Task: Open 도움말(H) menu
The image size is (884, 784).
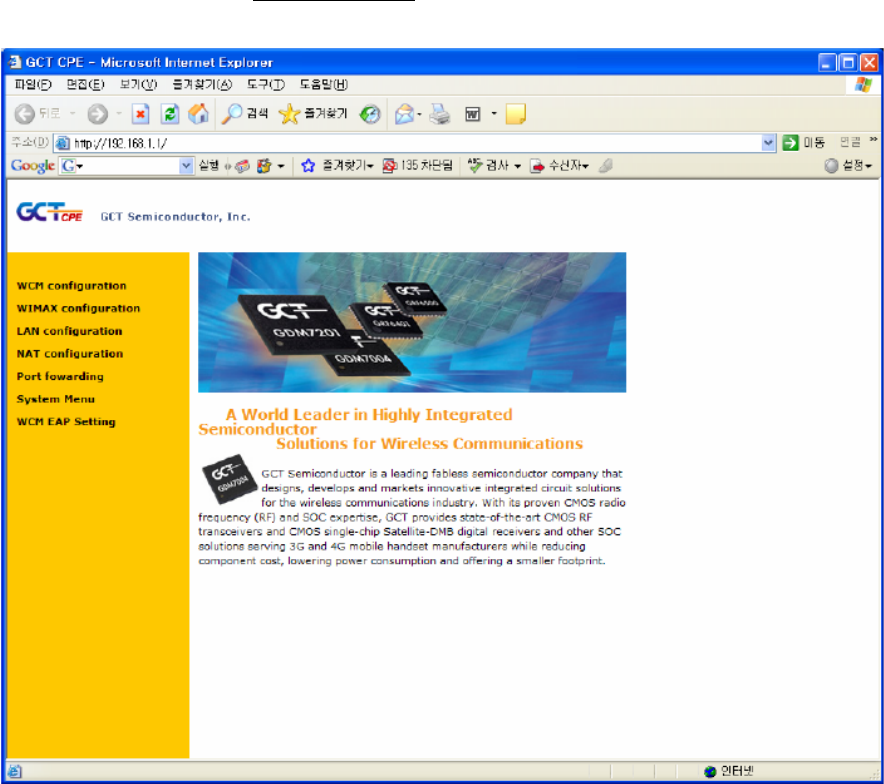Action: pyautogui.click(x=323, y=85)
